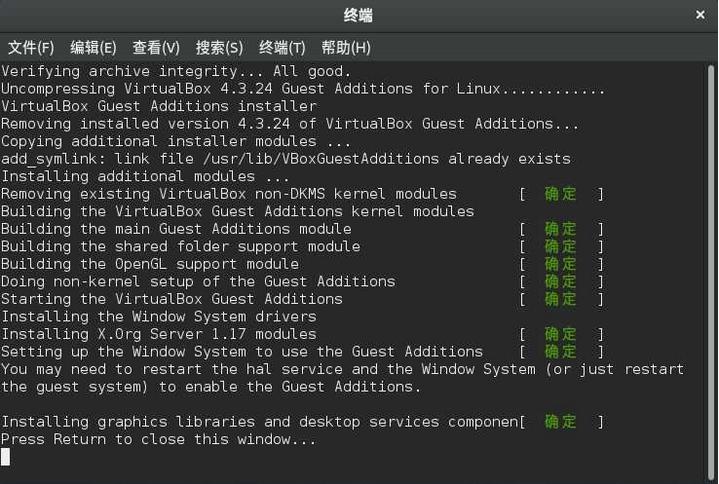Click 确定 status beside main Guest Additions module
Image resolution: width=719 pixels, height=484 pixels.
point(560,229)
